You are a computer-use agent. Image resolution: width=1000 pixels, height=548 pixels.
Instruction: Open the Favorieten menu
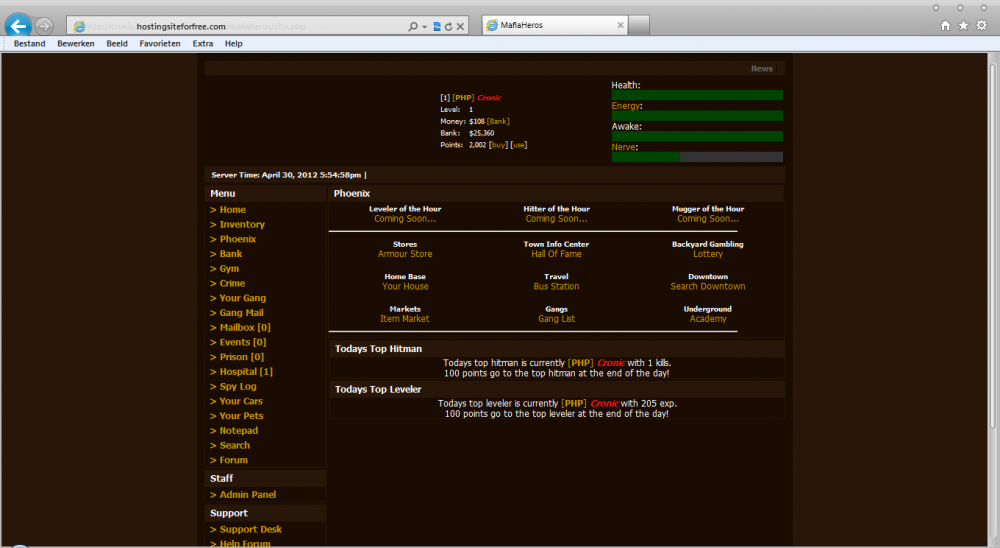[160, 44]
